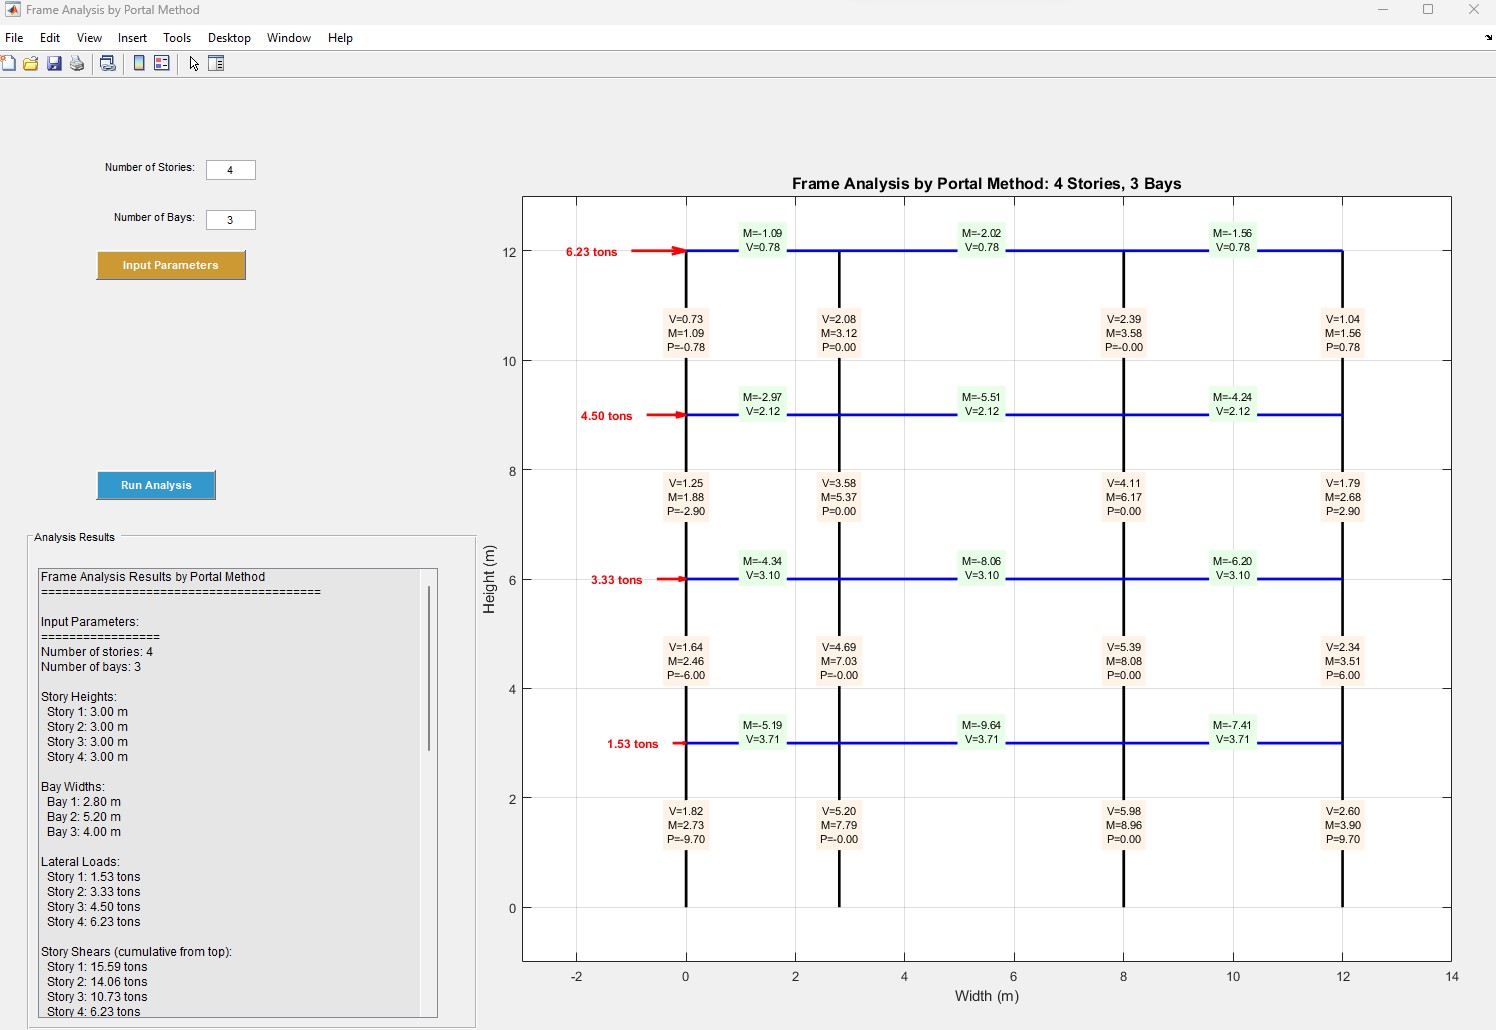Click the Input Parameters button

171,265
